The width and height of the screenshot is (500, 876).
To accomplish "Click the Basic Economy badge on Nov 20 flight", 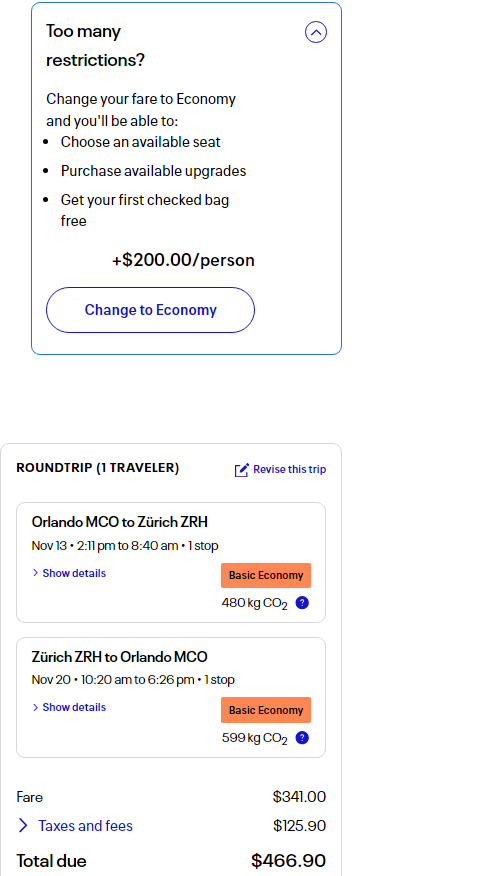I will pyautogui.click(x=266, y=710).
